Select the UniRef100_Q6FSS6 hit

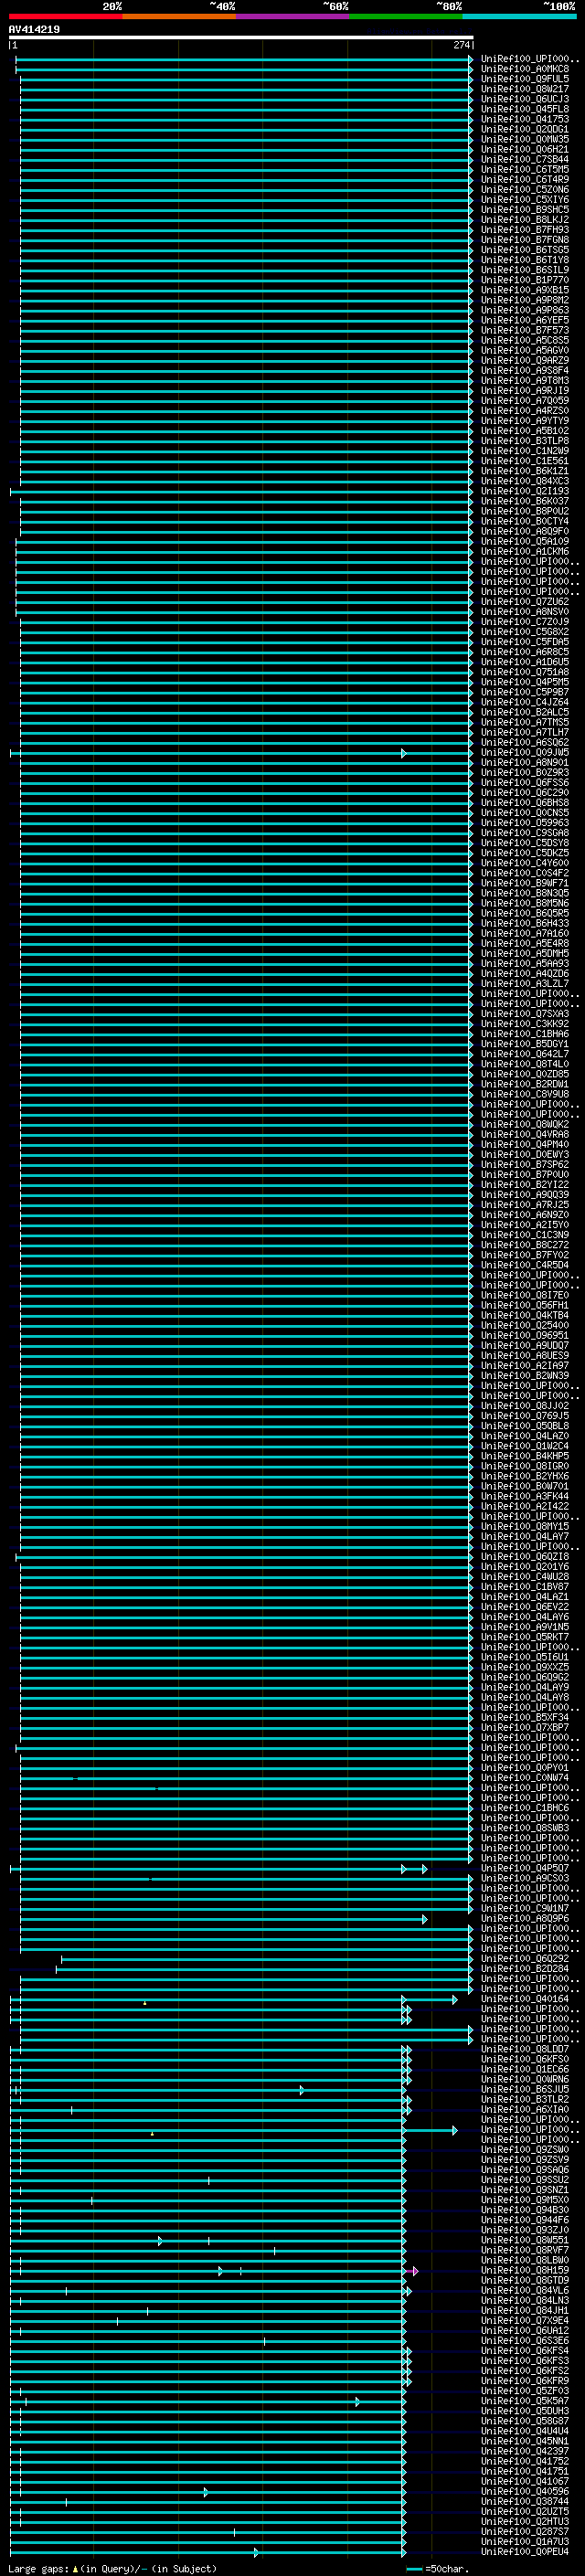pyautogui.click(x=525, y=782)
